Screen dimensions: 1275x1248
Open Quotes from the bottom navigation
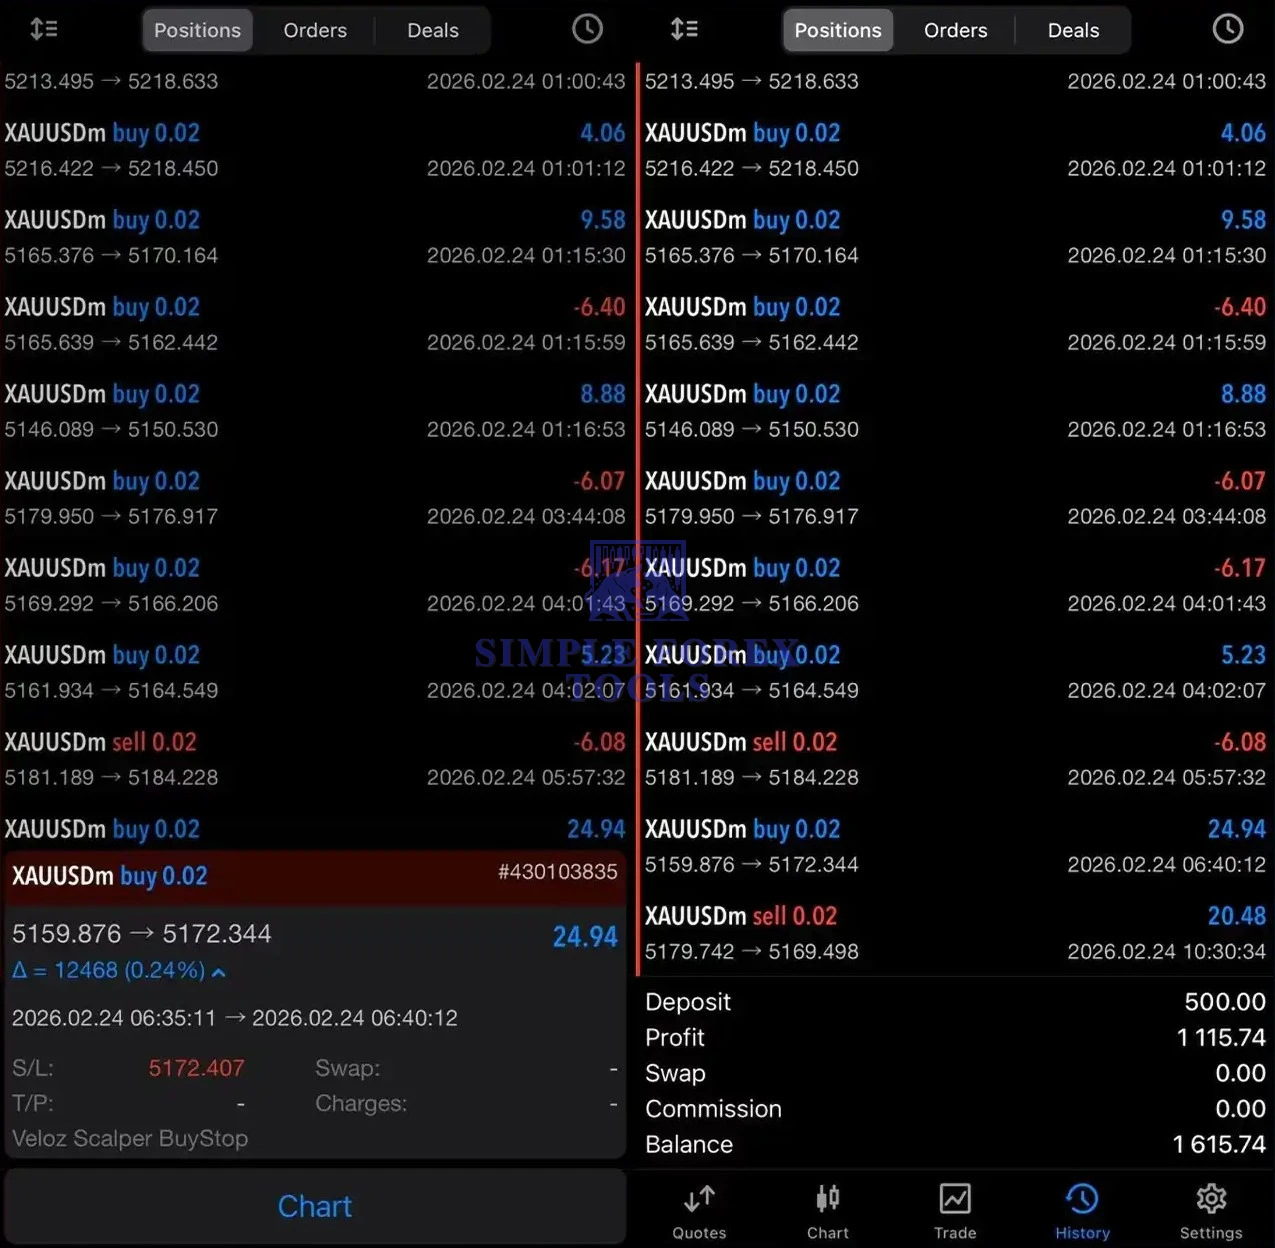click(698, 1209)
